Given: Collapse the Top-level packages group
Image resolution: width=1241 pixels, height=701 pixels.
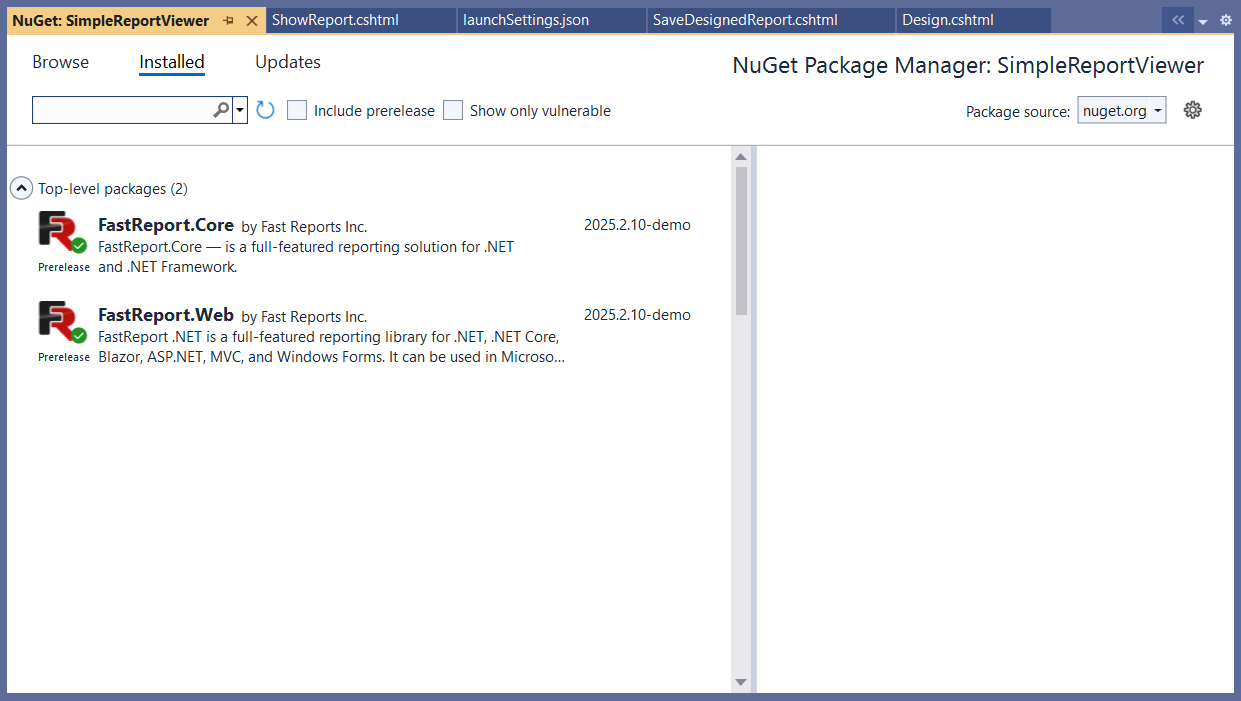Looking at the screenshot, I should (20, 188).
